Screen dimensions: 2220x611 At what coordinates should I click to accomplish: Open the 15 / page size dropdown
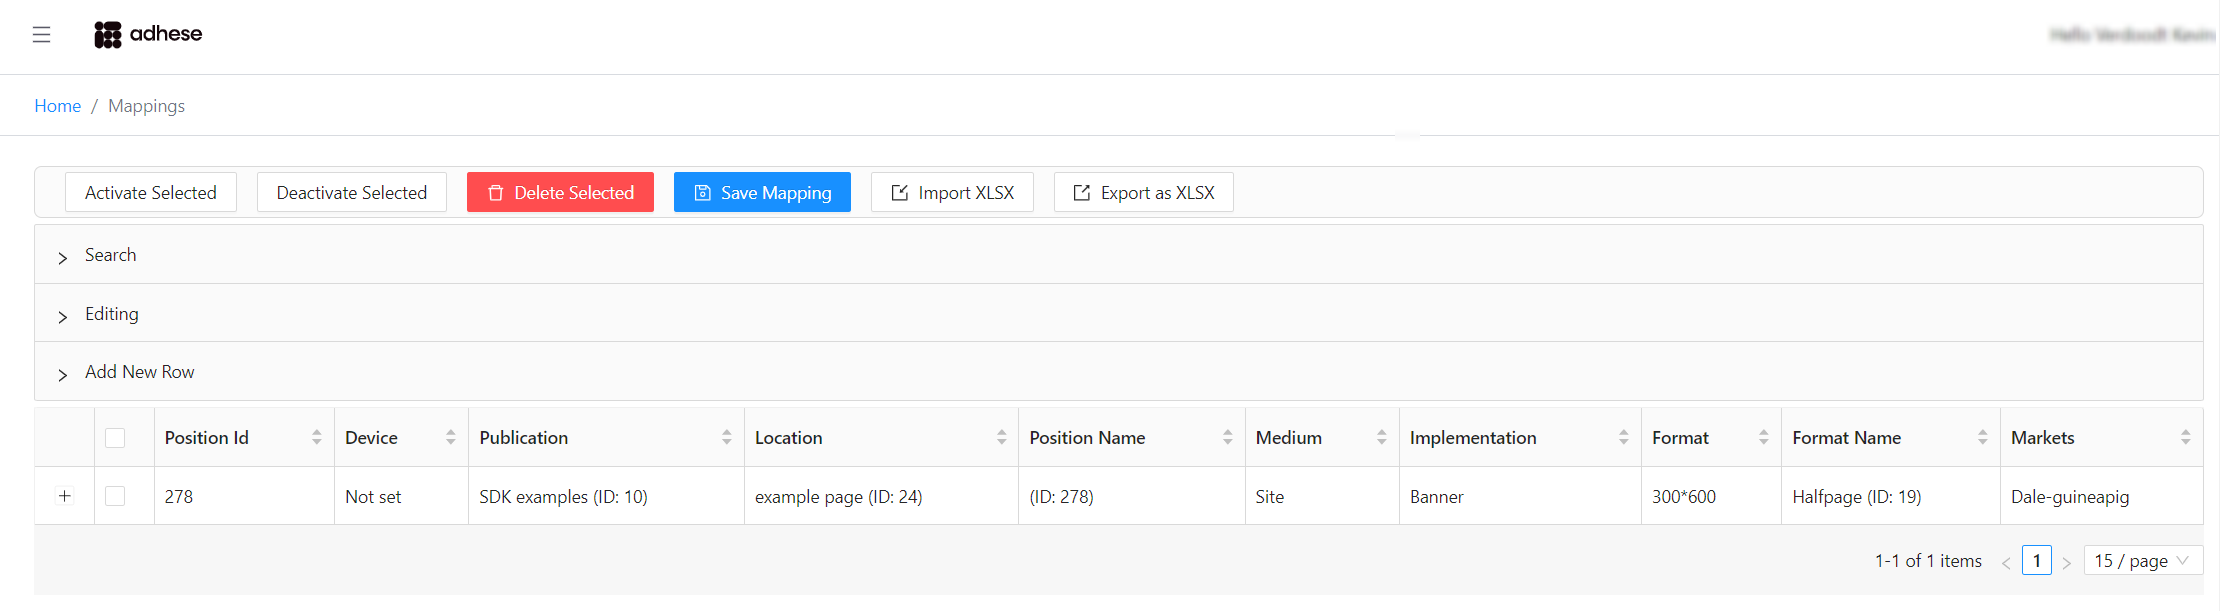pyautogui.click(x=2142, y=561)
